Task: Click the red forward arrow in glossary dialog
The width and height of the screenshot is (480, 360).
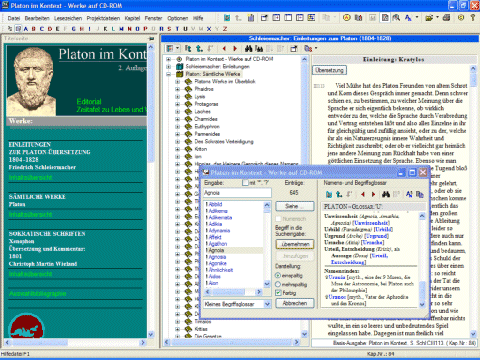Action: point(373,194)
